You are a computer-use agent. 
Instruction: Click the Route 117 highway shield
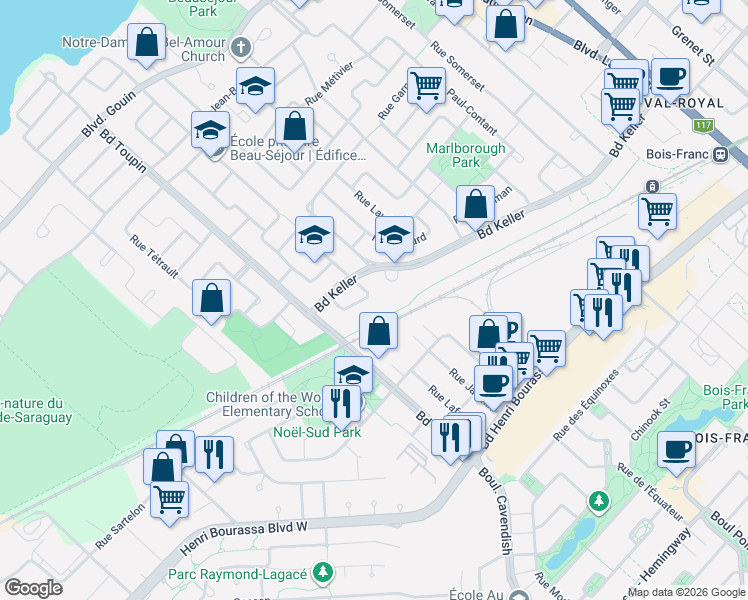click(703, 126)
